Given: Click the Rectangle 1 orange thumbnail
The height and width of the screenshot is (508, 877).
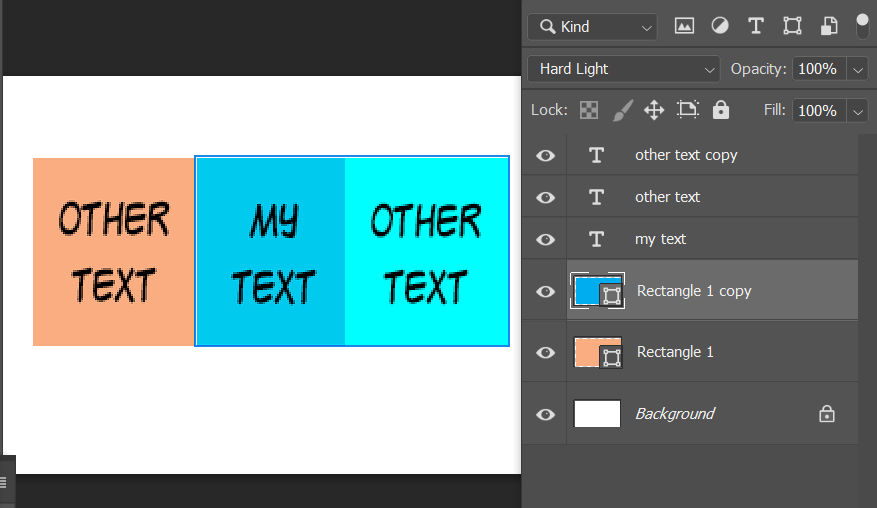Looking at the screenshot, I should point(597,352).
